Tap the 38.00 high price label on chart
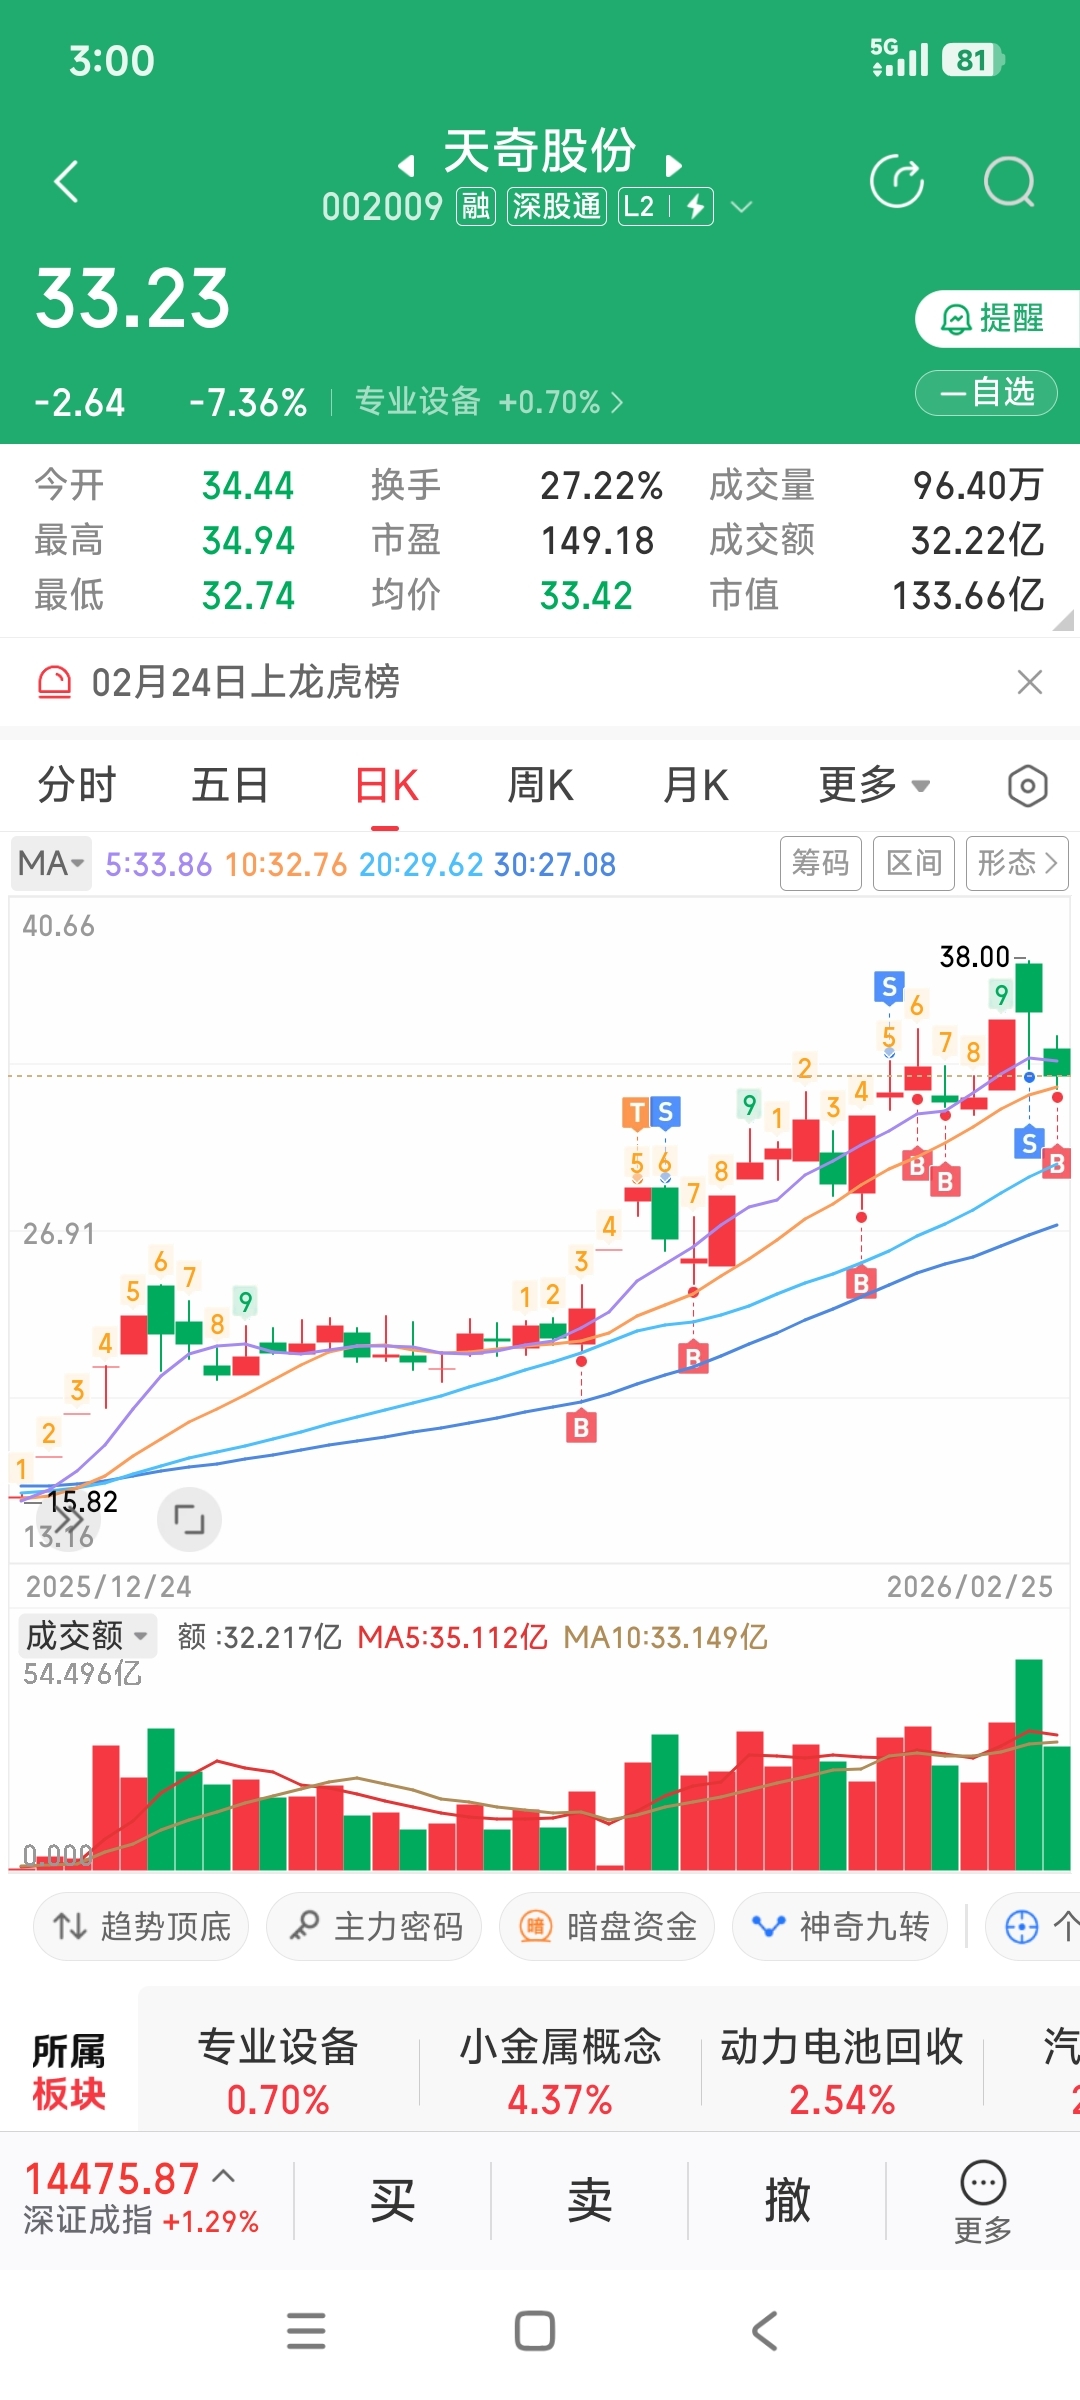Image resolution: width=1080 pixels, height=2400 pixels. click(x=974, y=957)
